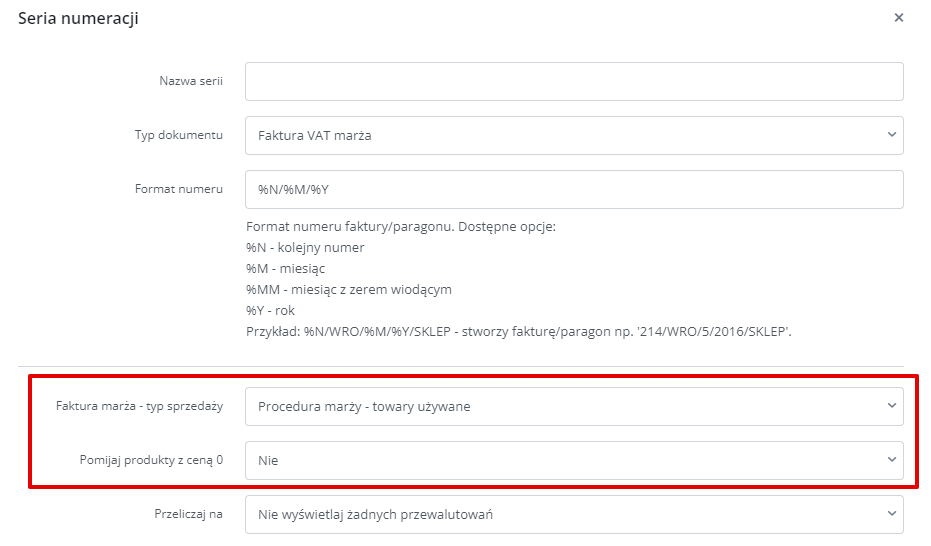This screenshot has width=931, height=546.
Task: Click the Nazwa serii label
Action: [191, 81]
